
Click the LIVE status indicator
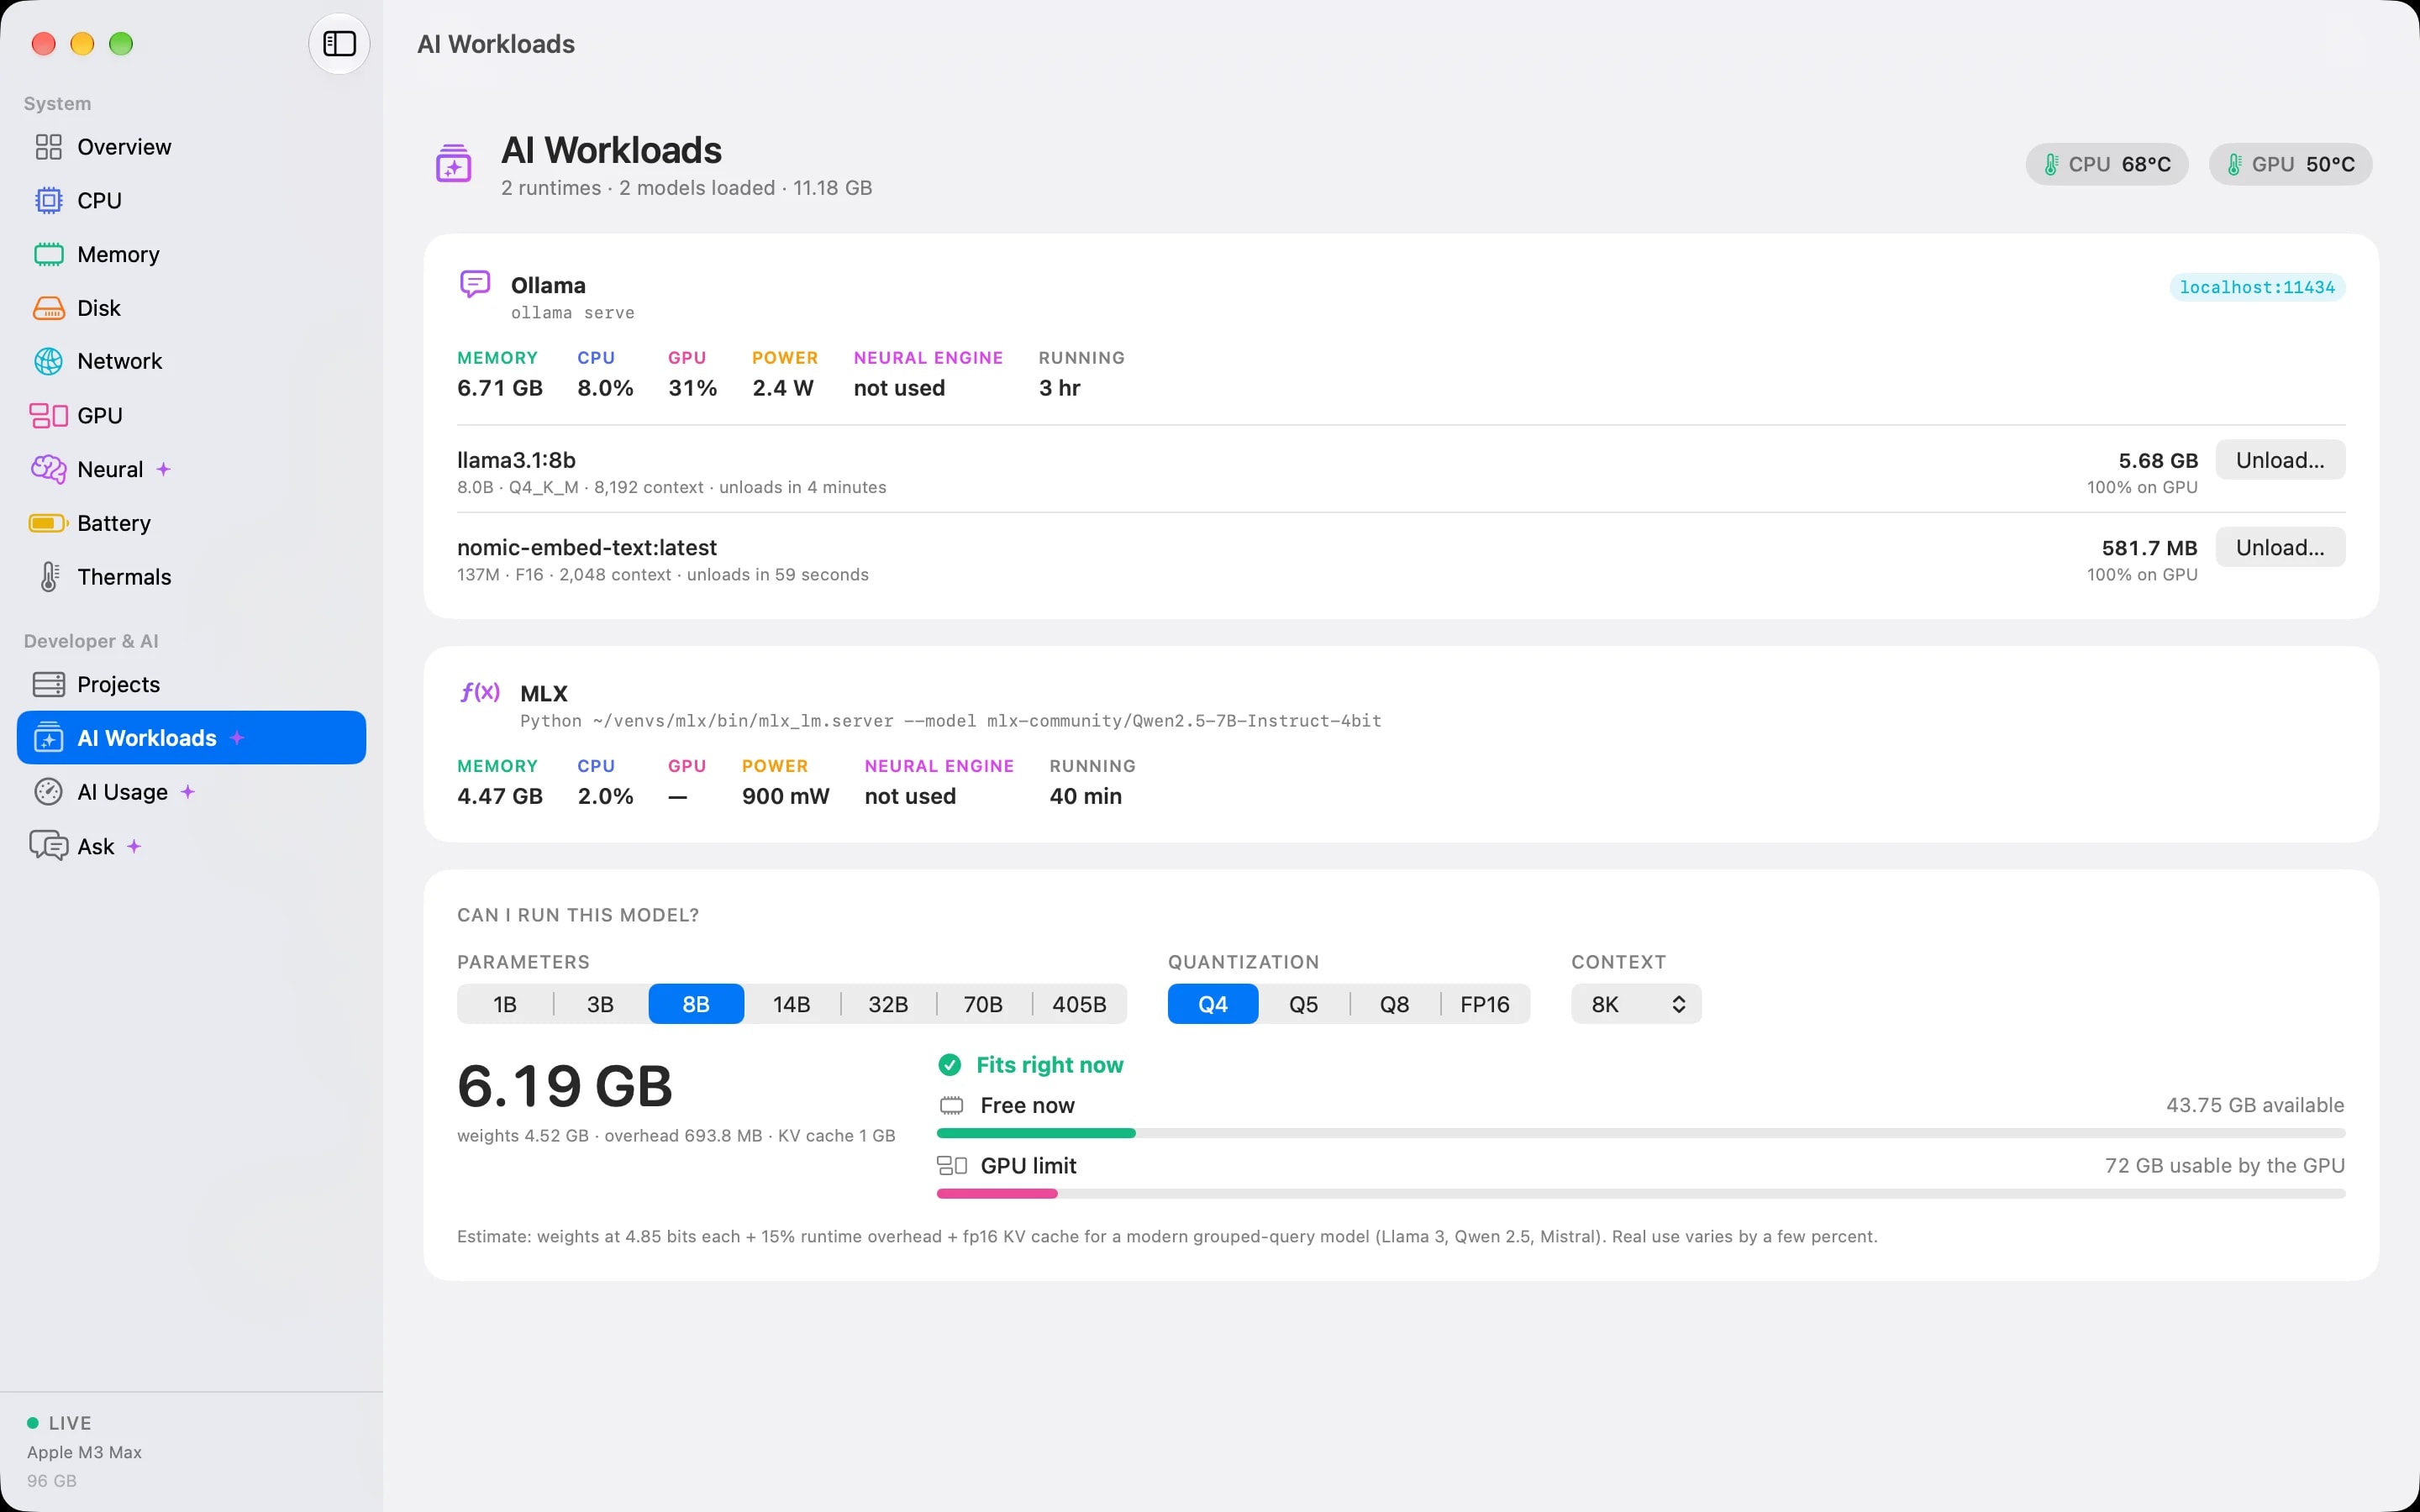(59, 1423)
